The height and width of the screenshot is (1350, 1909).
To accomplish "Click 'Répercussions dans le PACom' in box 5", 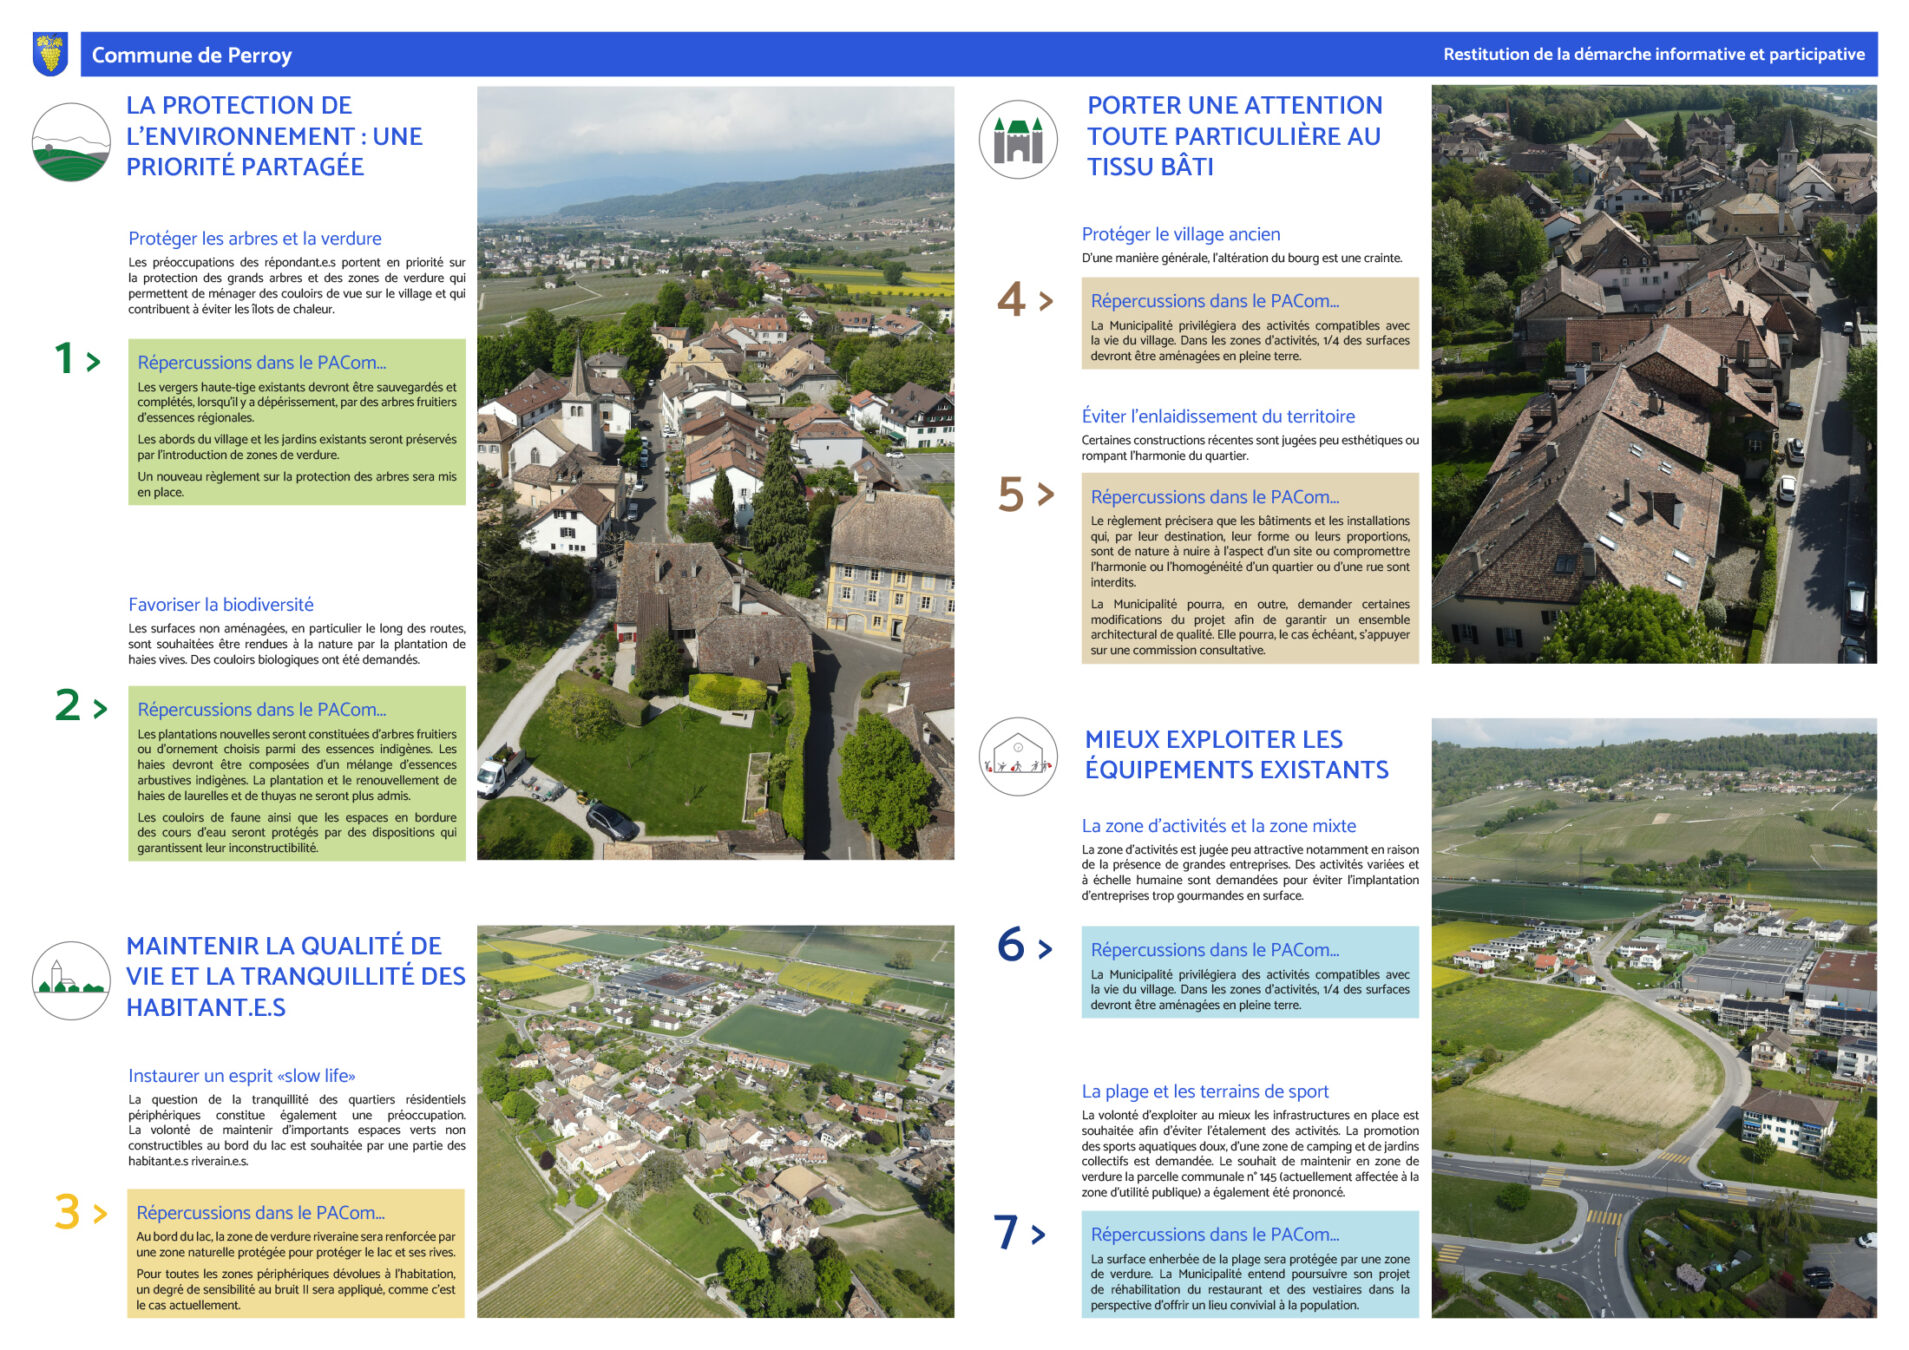I will click(1215, 496).
